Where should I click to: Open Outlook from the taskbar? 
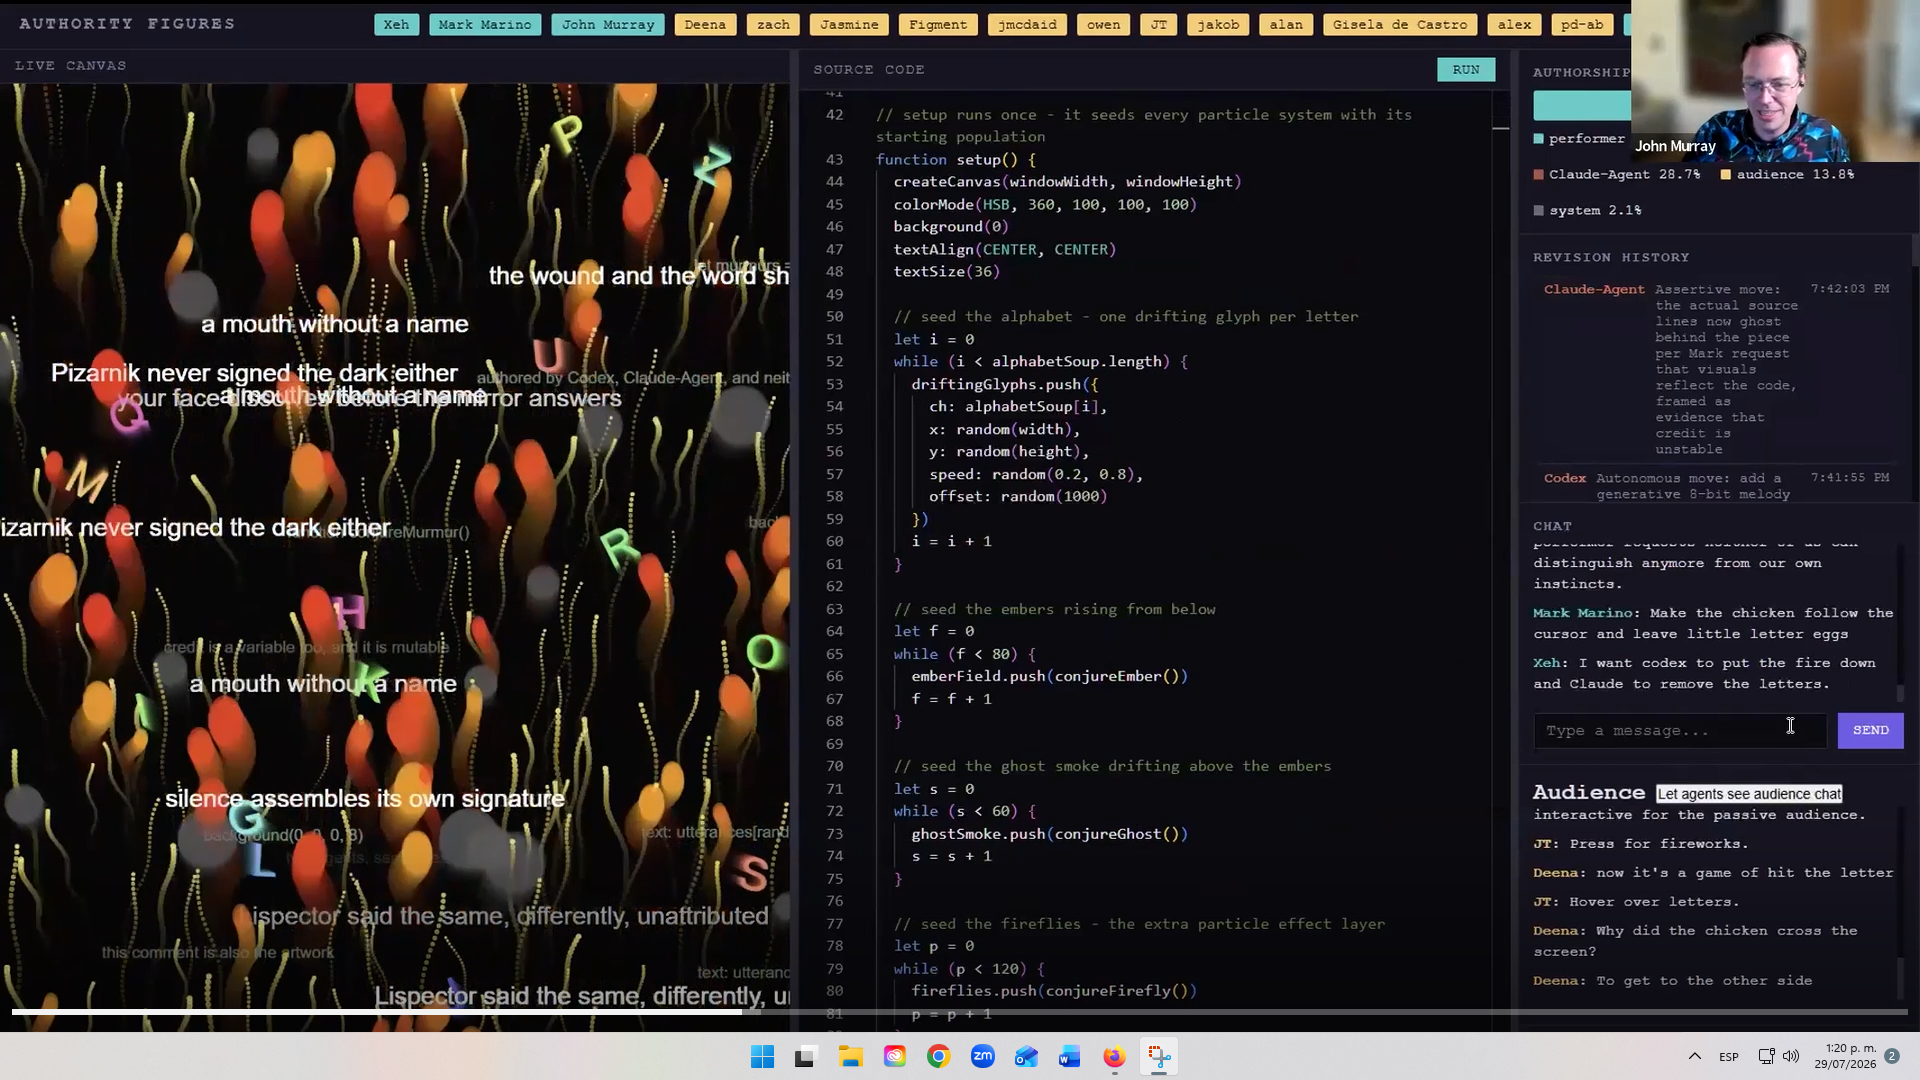tap(1026, 1057)
